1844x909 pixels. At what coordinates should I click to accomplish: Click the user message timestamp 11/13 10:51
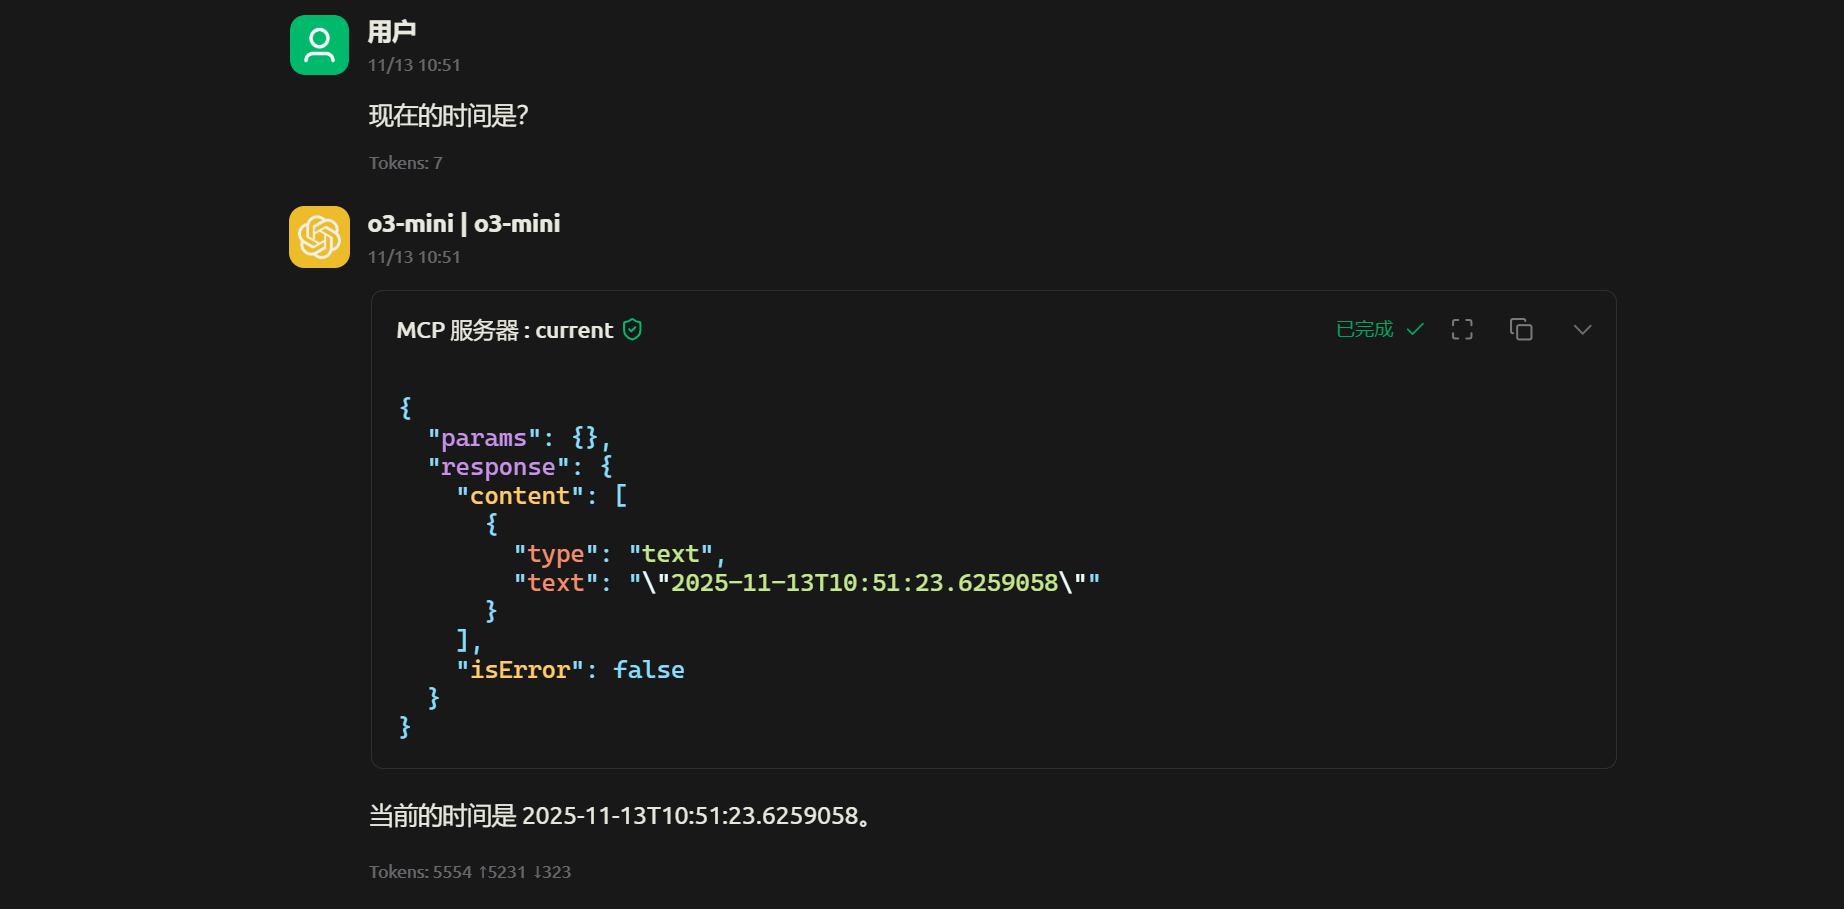click(414, 65)
